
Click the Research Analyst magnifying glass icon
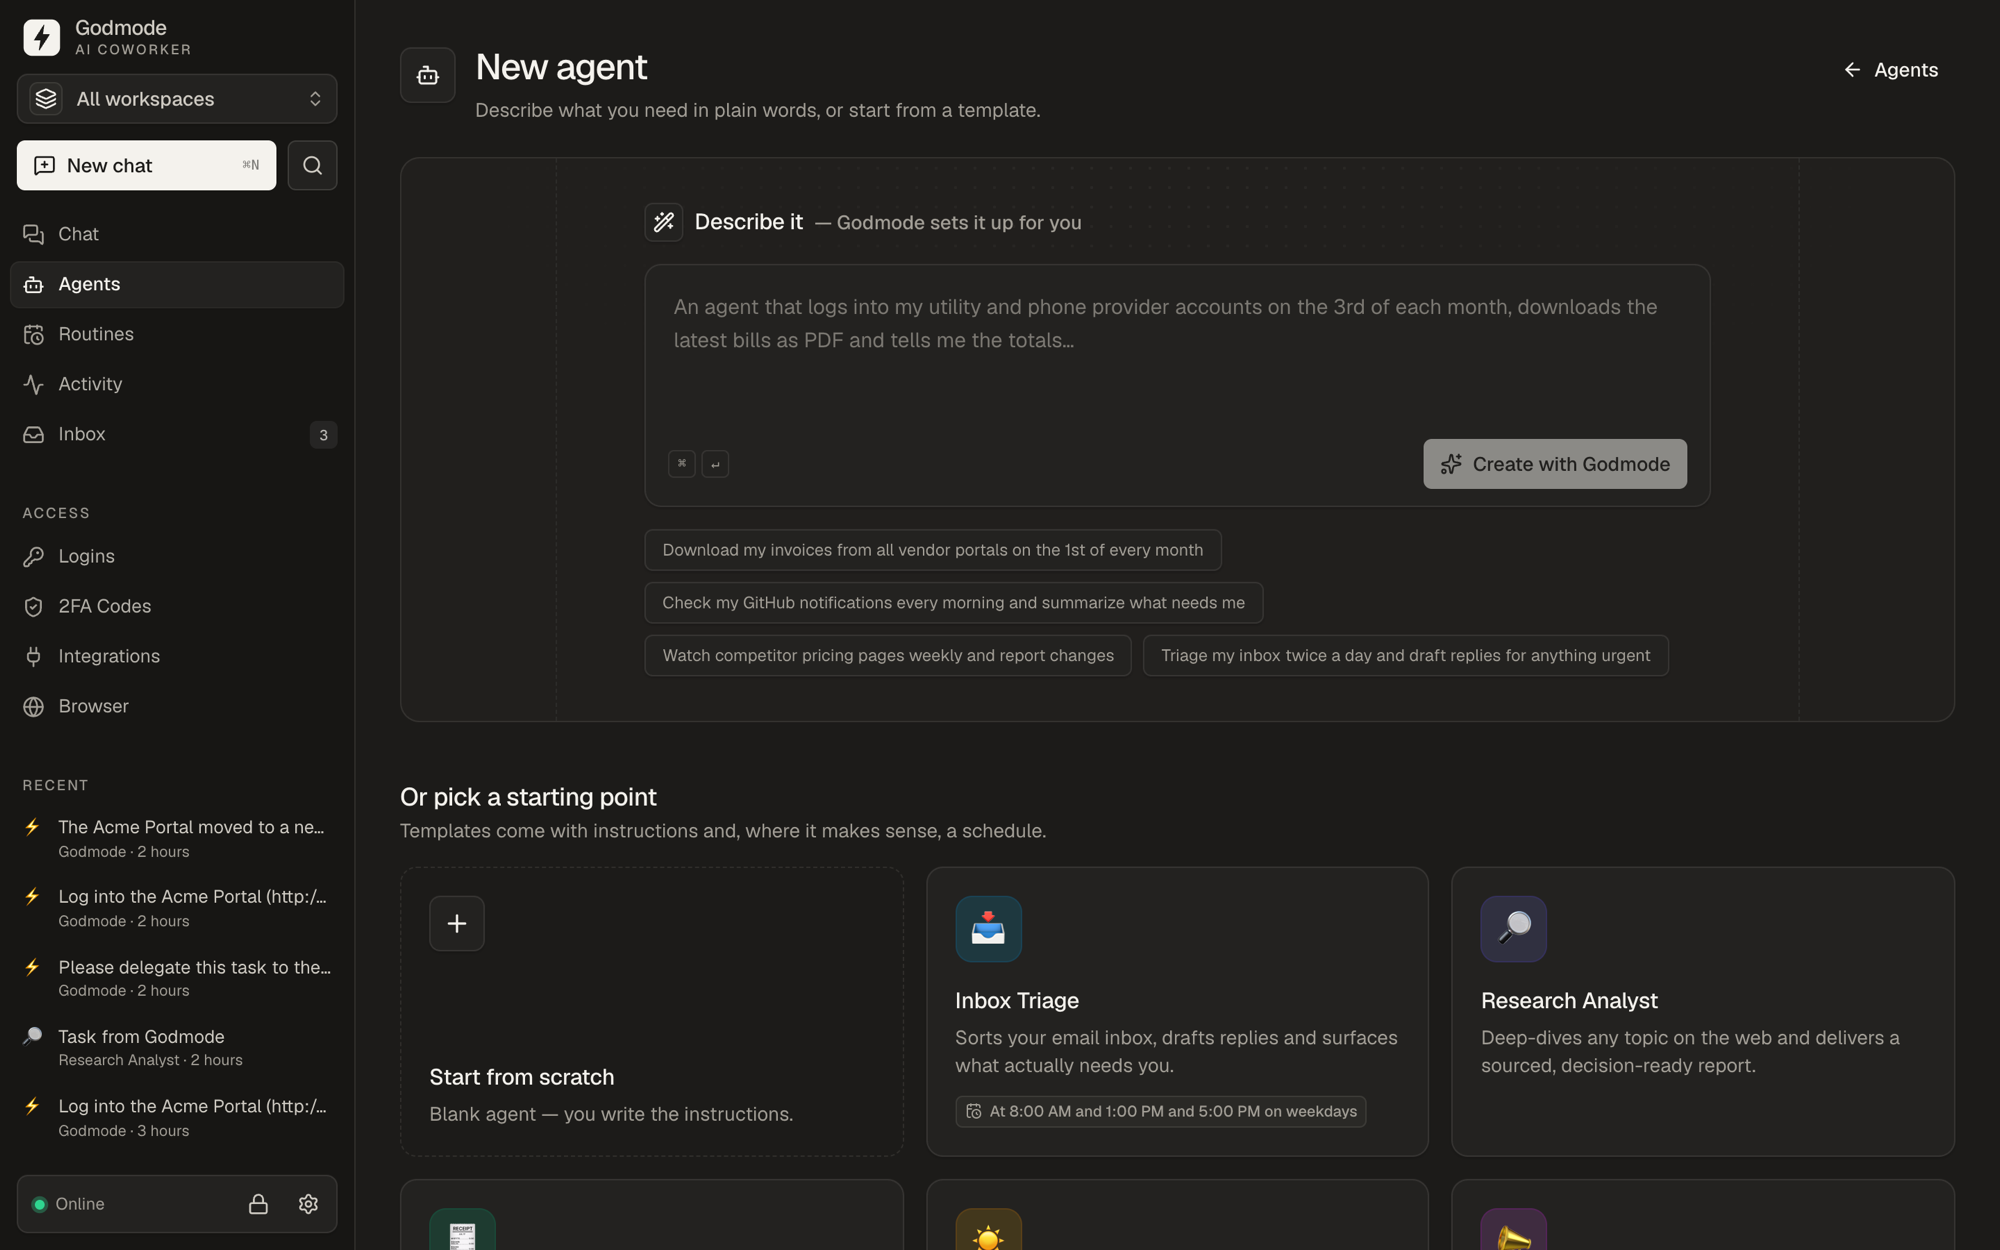coord(1514,929)
